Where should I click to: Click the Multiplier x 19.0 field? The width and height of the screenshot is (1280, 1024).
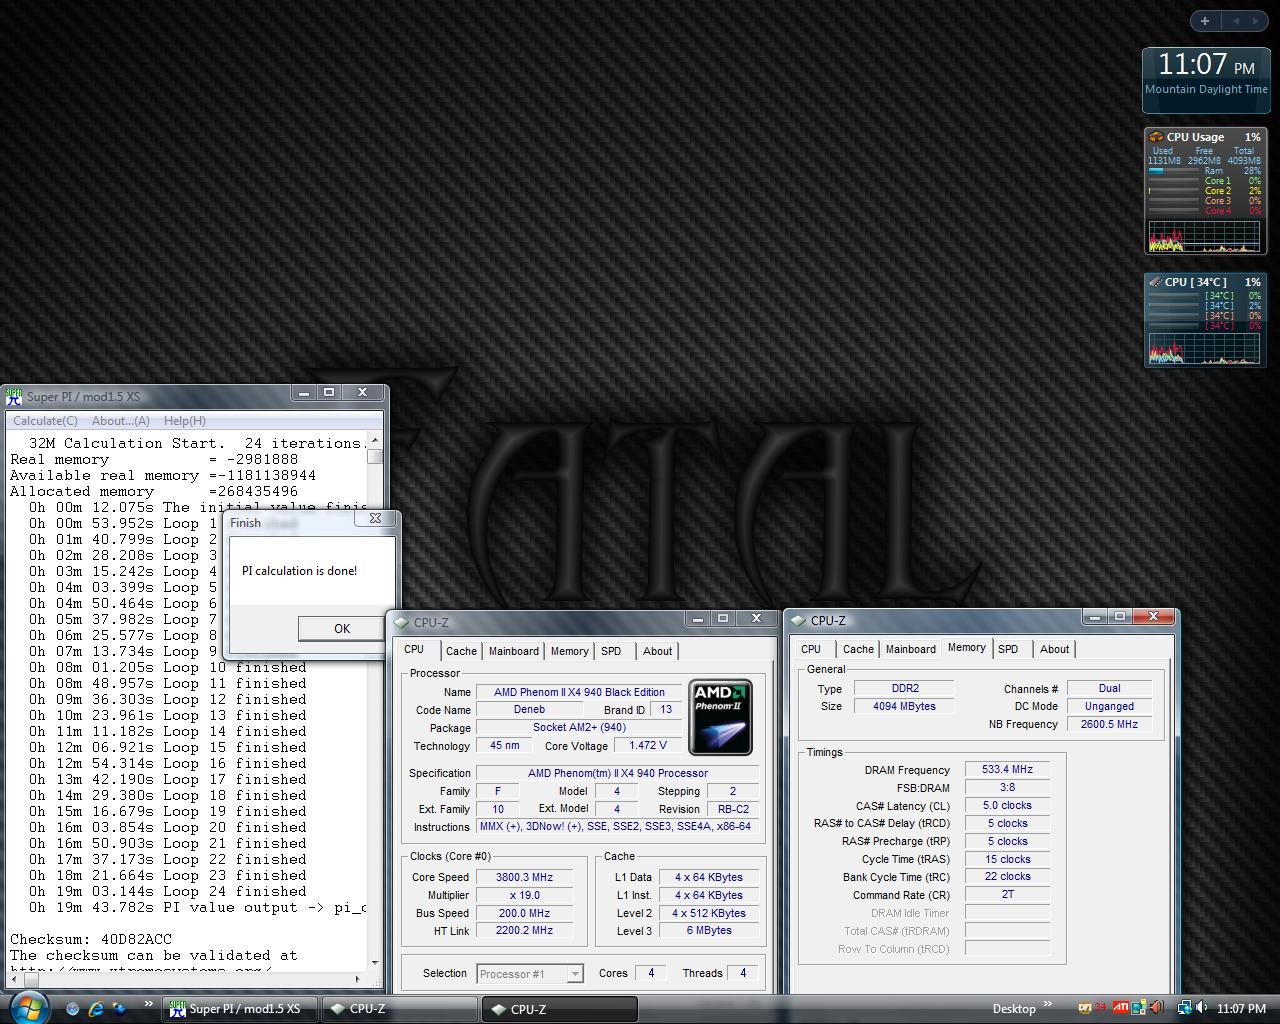pyautogui.click(x=524, y=895)
